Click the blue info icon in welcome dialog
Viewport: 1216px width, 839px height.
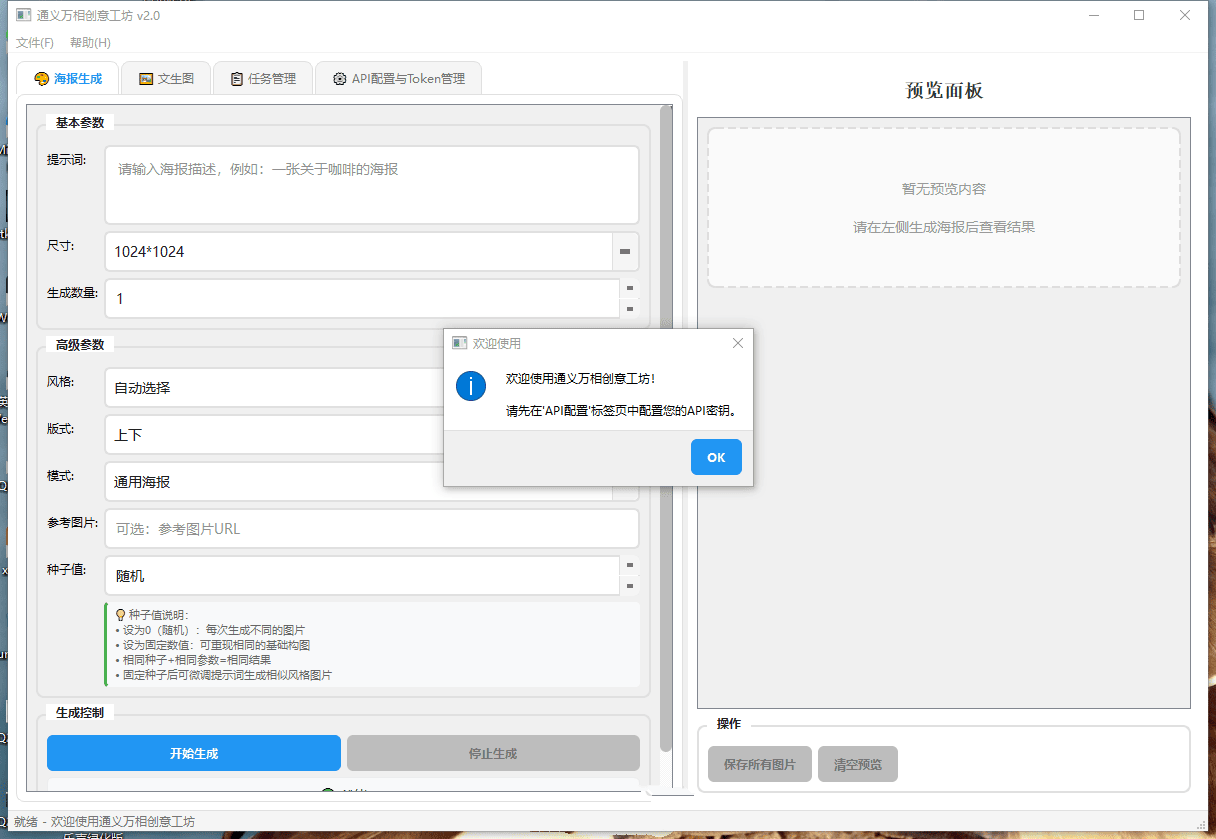click(471, 385)
